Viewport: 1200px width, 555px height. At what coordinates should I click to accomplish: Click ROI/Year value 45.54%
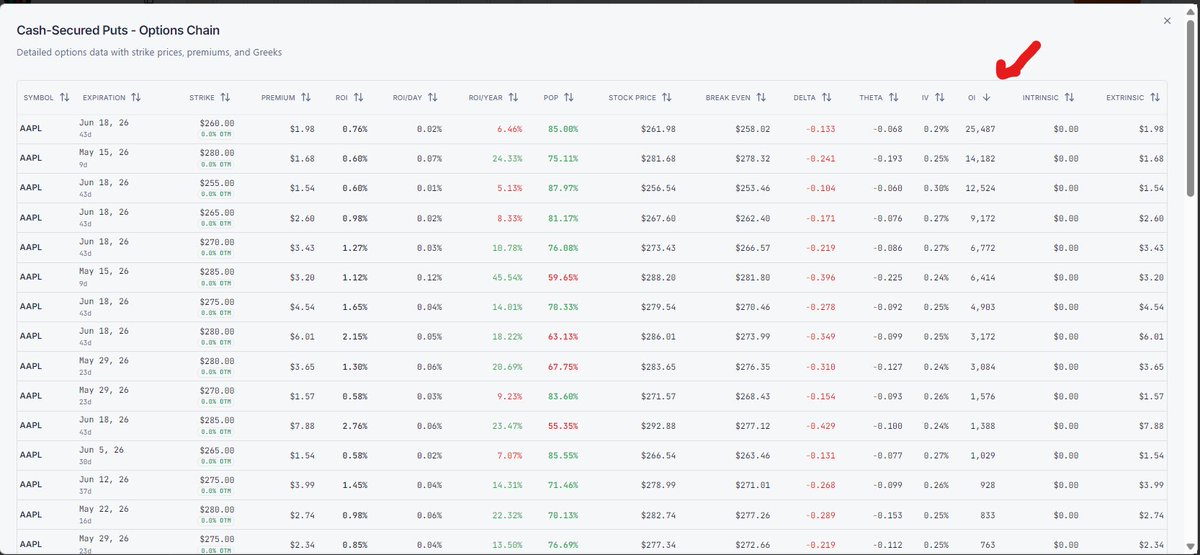[x=507, y=277]
